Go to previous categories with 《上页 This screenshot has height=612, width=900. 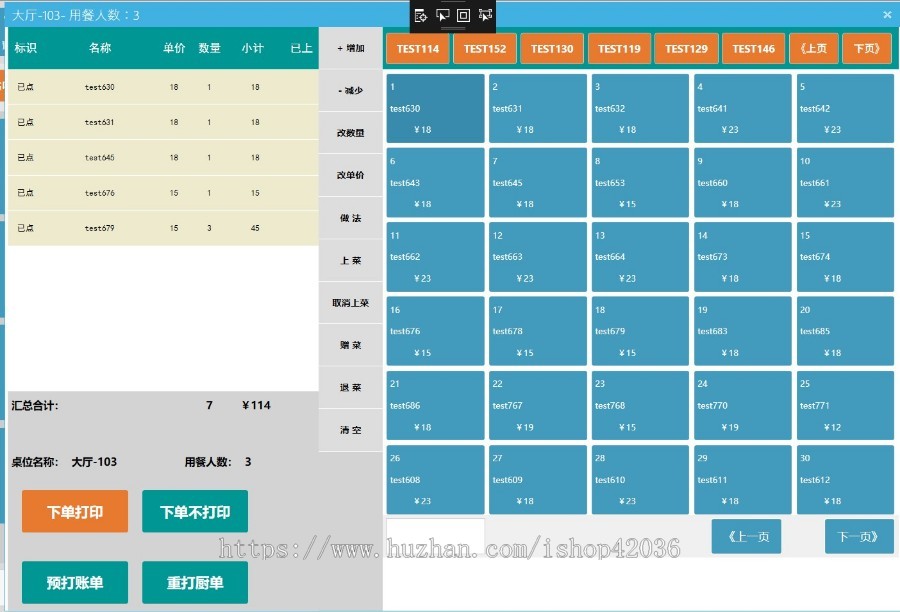pos(814,49)
